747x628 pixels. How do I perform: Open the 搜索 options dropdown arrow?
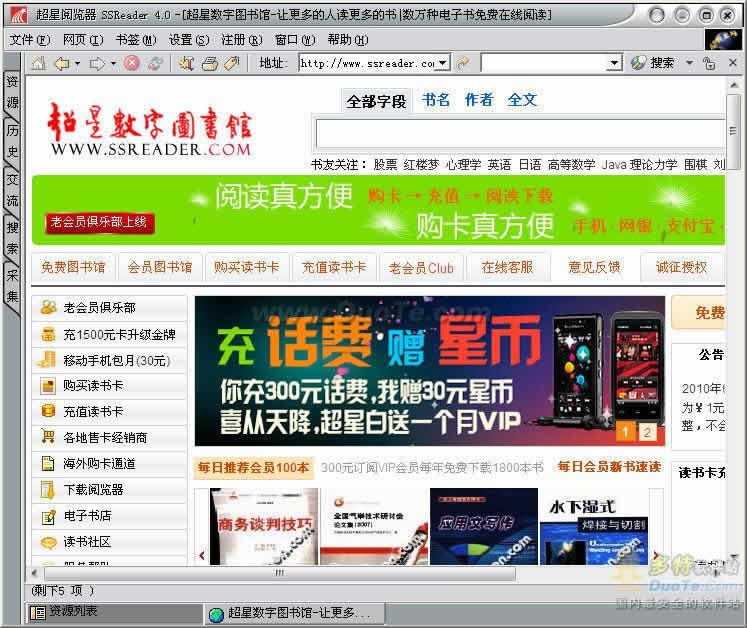point(689,63)
